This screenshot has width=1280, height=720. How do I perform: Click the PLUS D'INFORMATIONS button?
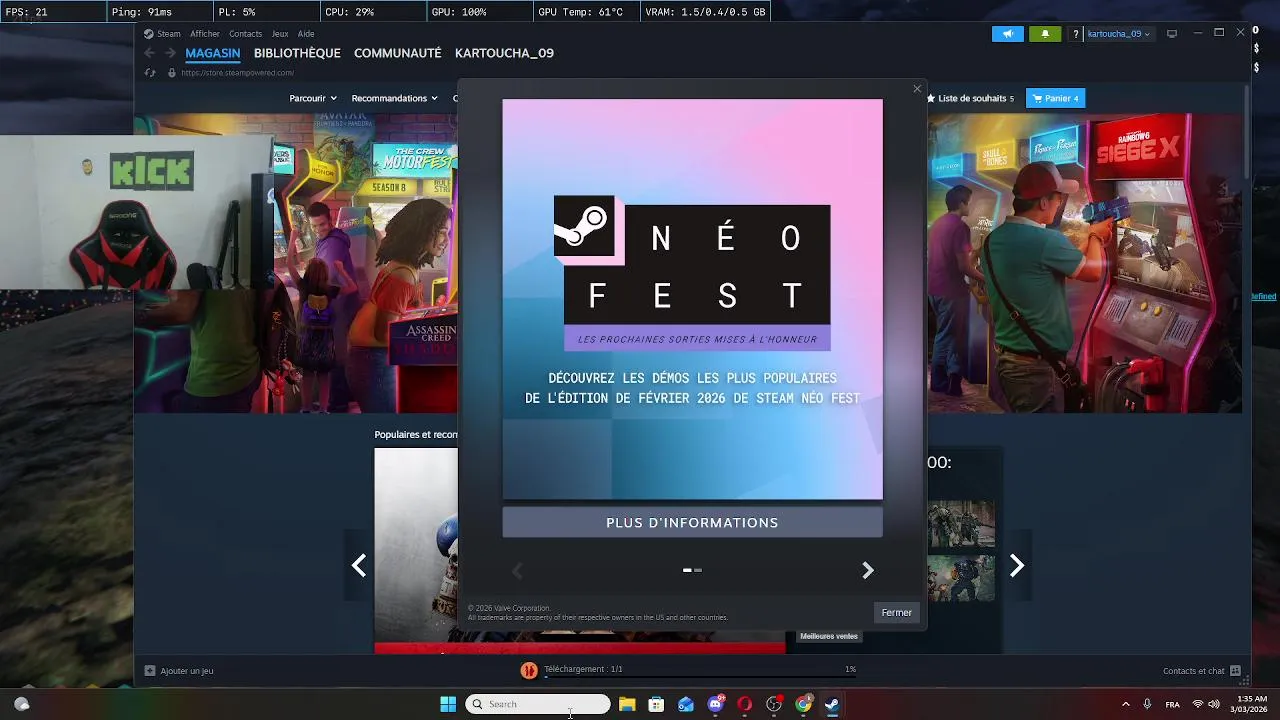point(692,522)
